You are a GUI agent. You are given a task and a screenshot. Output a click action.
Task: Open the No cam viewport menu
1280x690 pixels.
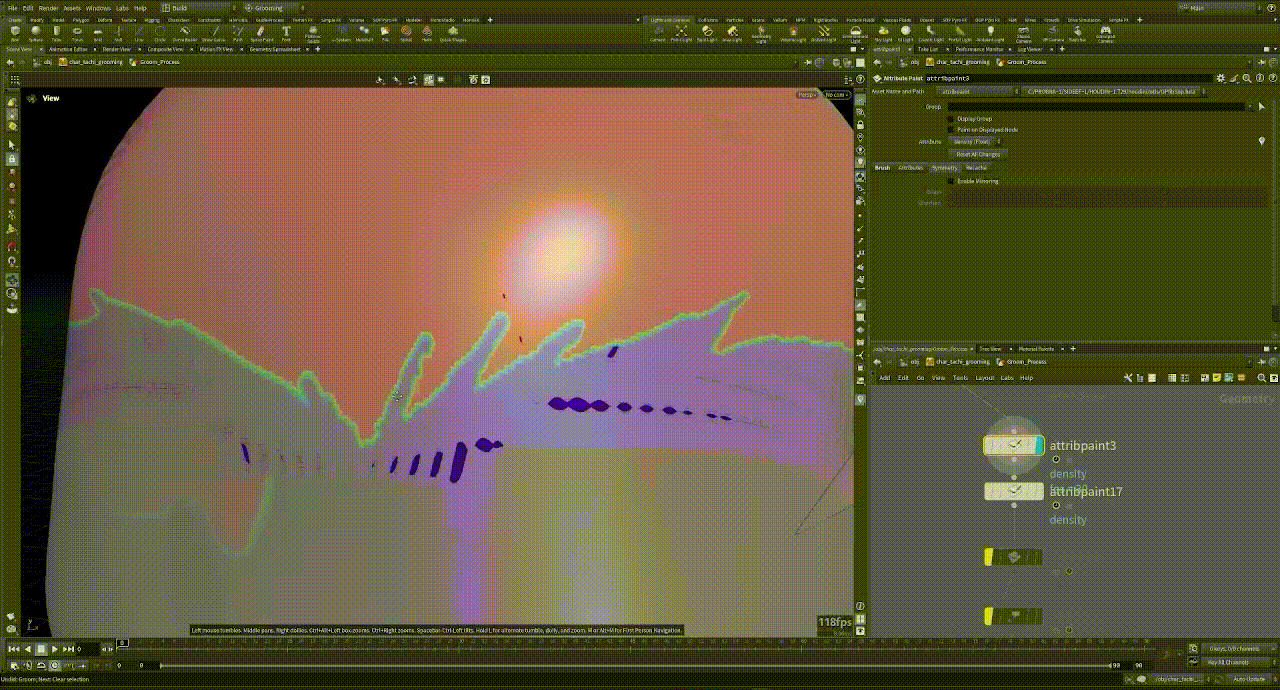tap(836, 95)
